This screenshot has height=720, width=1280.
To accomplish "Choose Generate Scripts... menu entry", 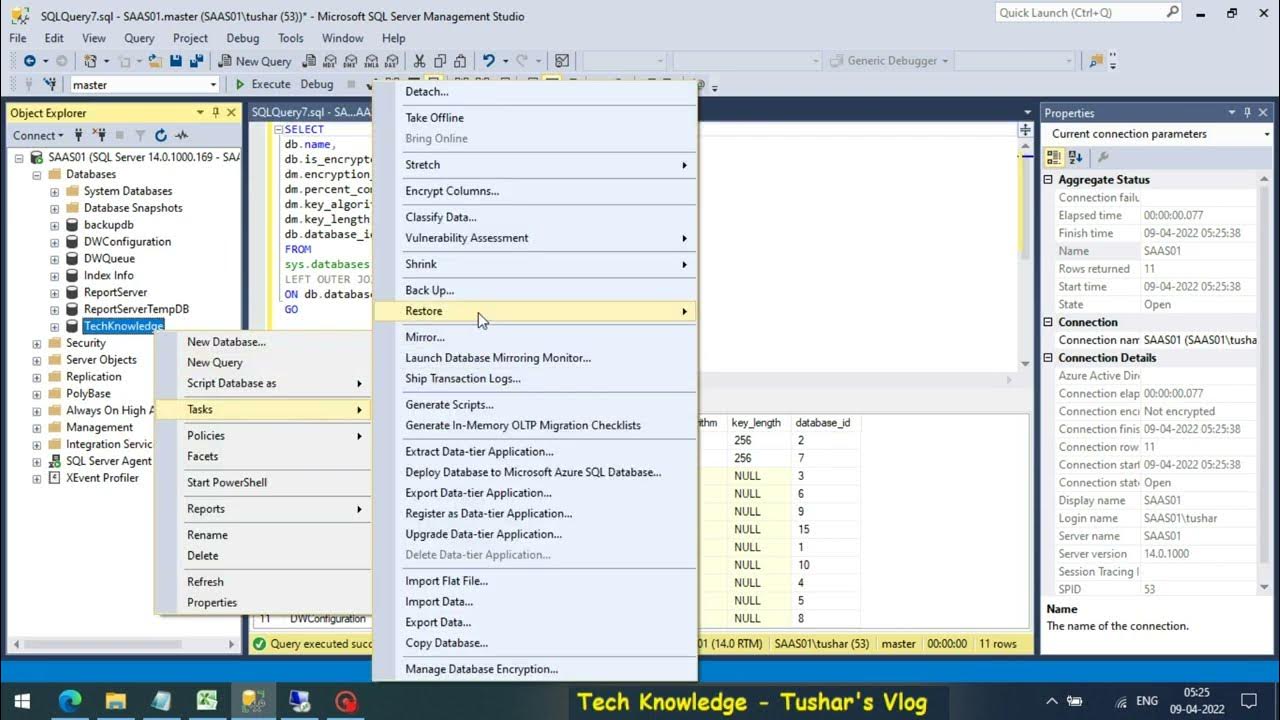I will click(535, 405).
